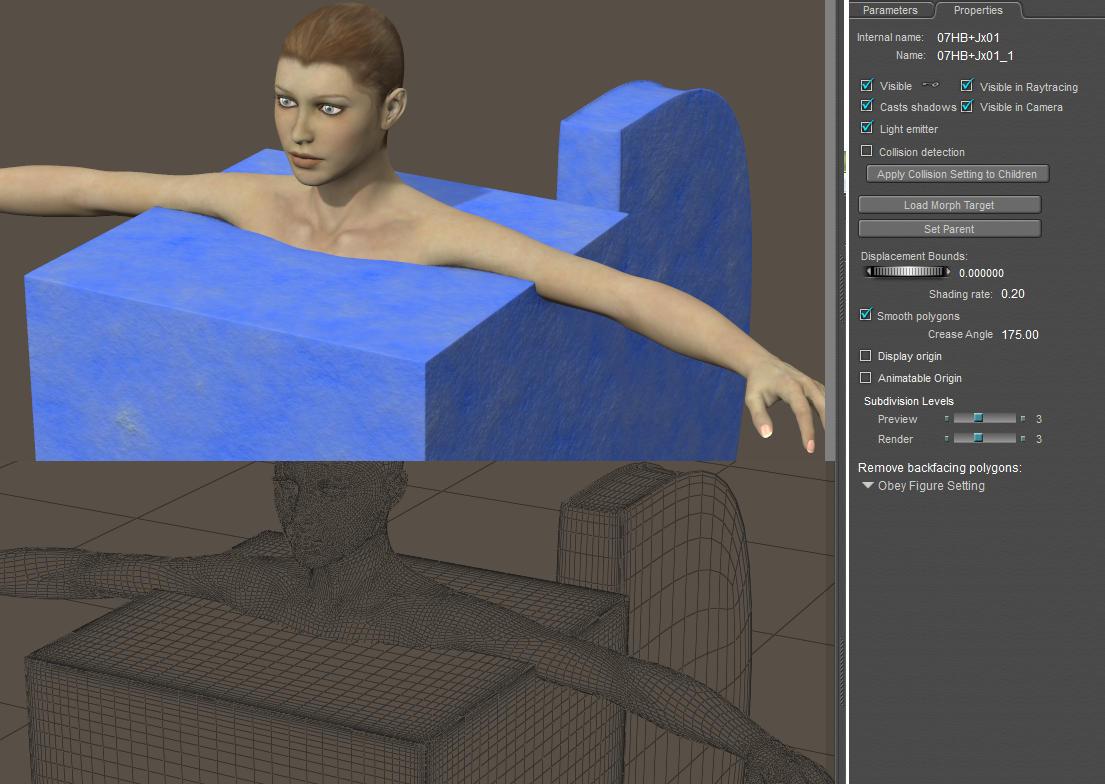Check the Animatable Origin option

pyautogui.click(x=865, y=377)
